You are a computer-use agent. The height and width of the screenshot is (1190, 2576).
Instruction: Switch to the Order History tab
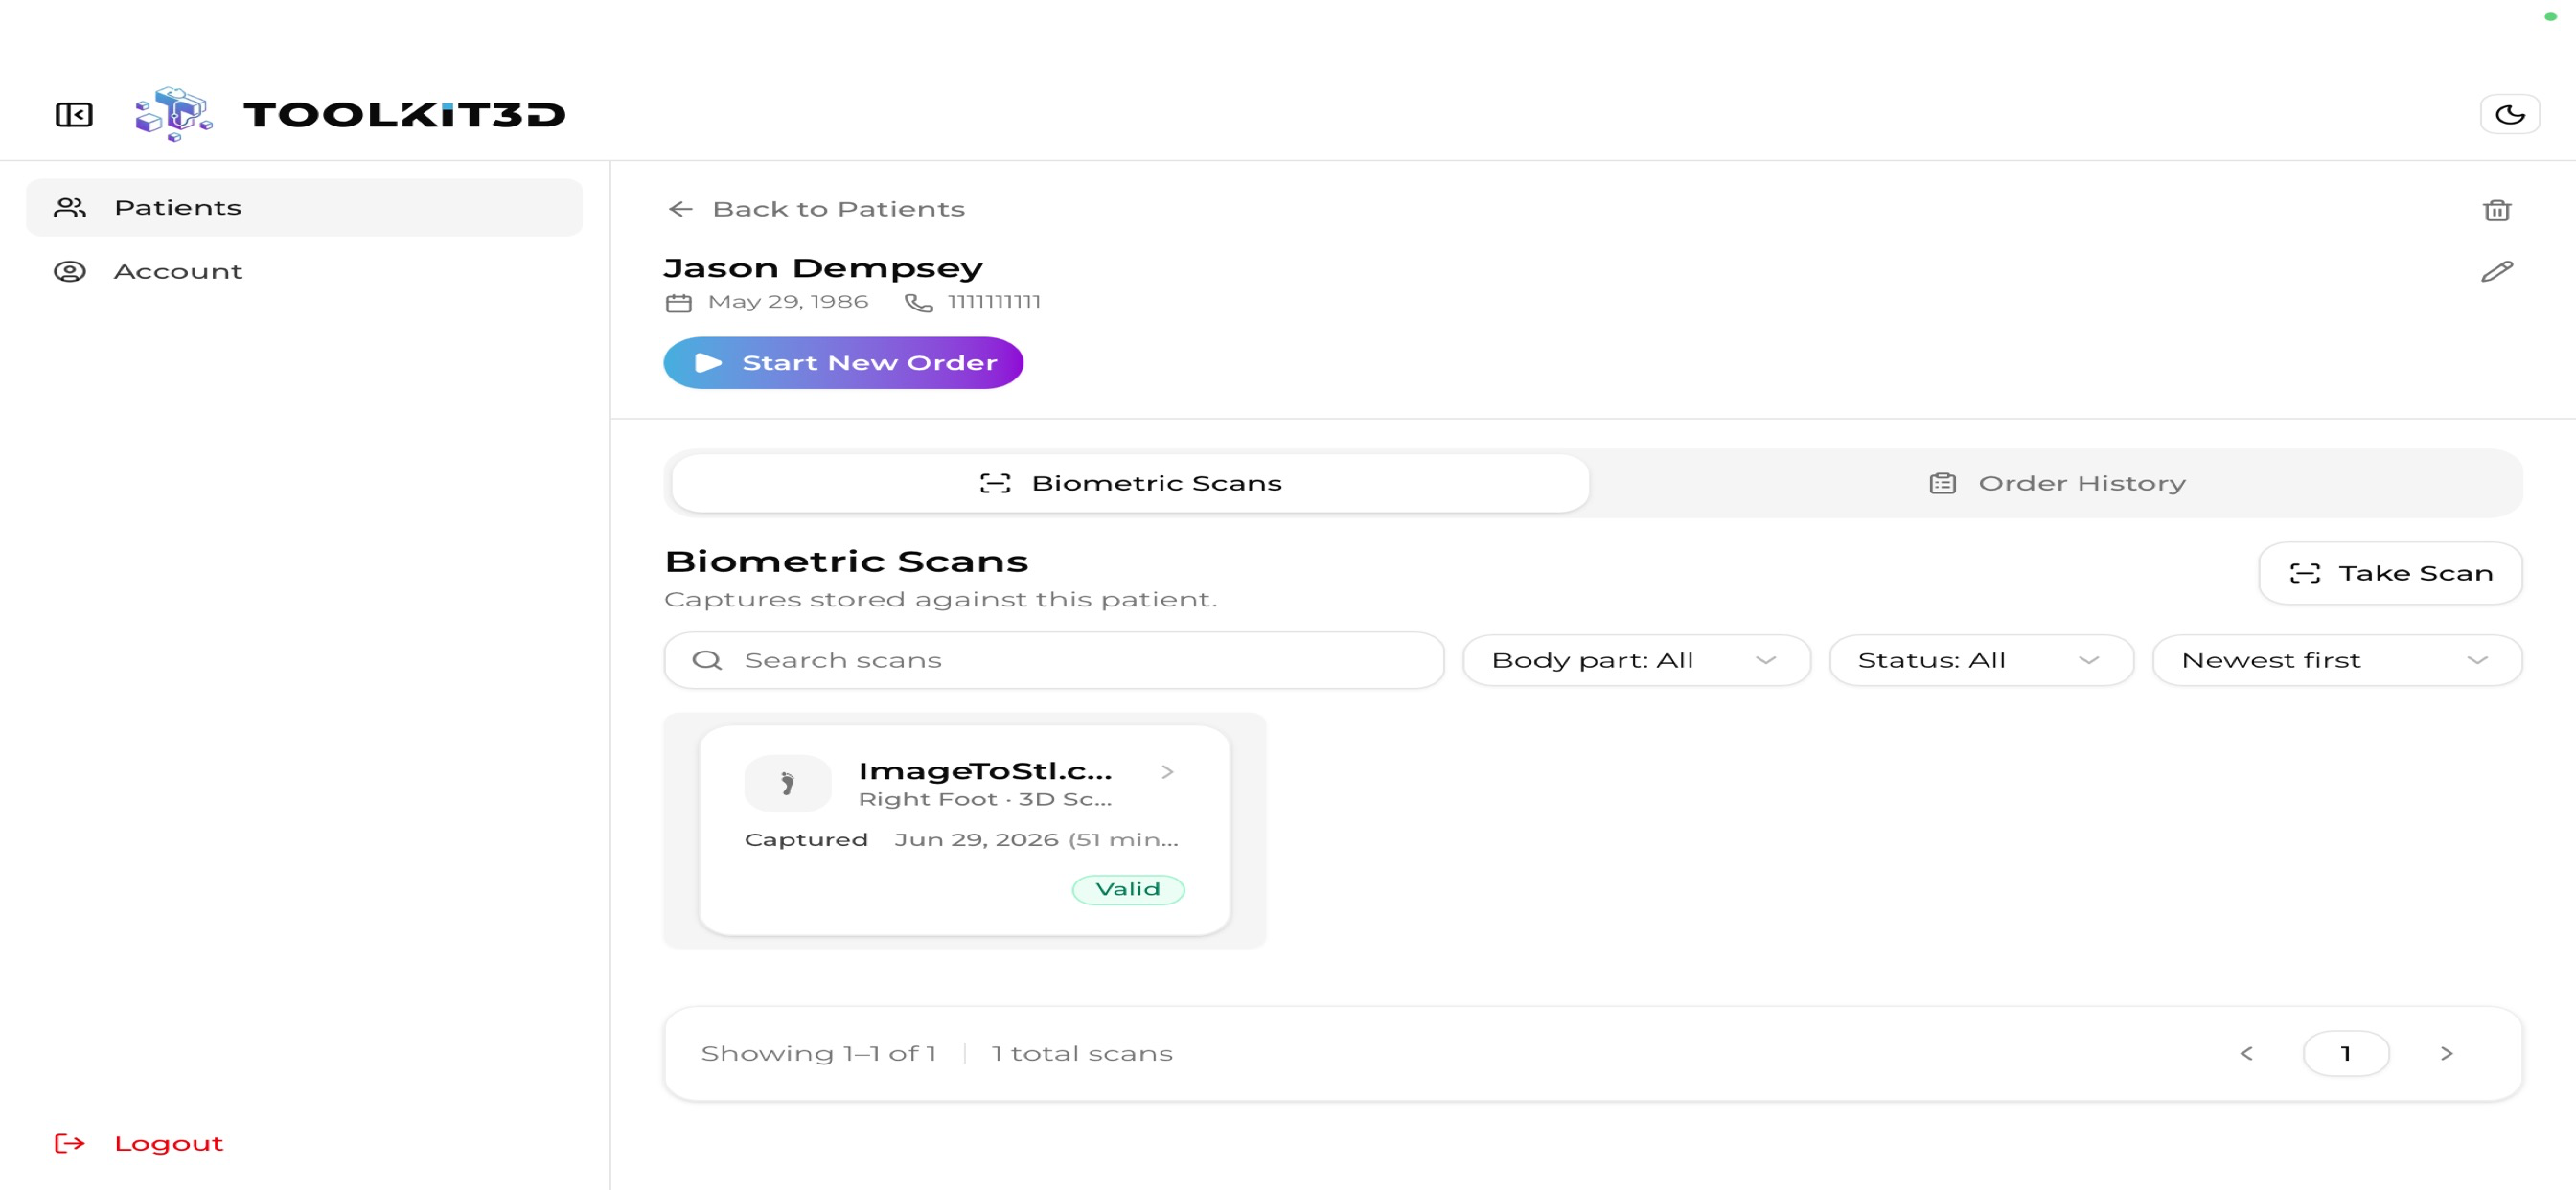2057,483
